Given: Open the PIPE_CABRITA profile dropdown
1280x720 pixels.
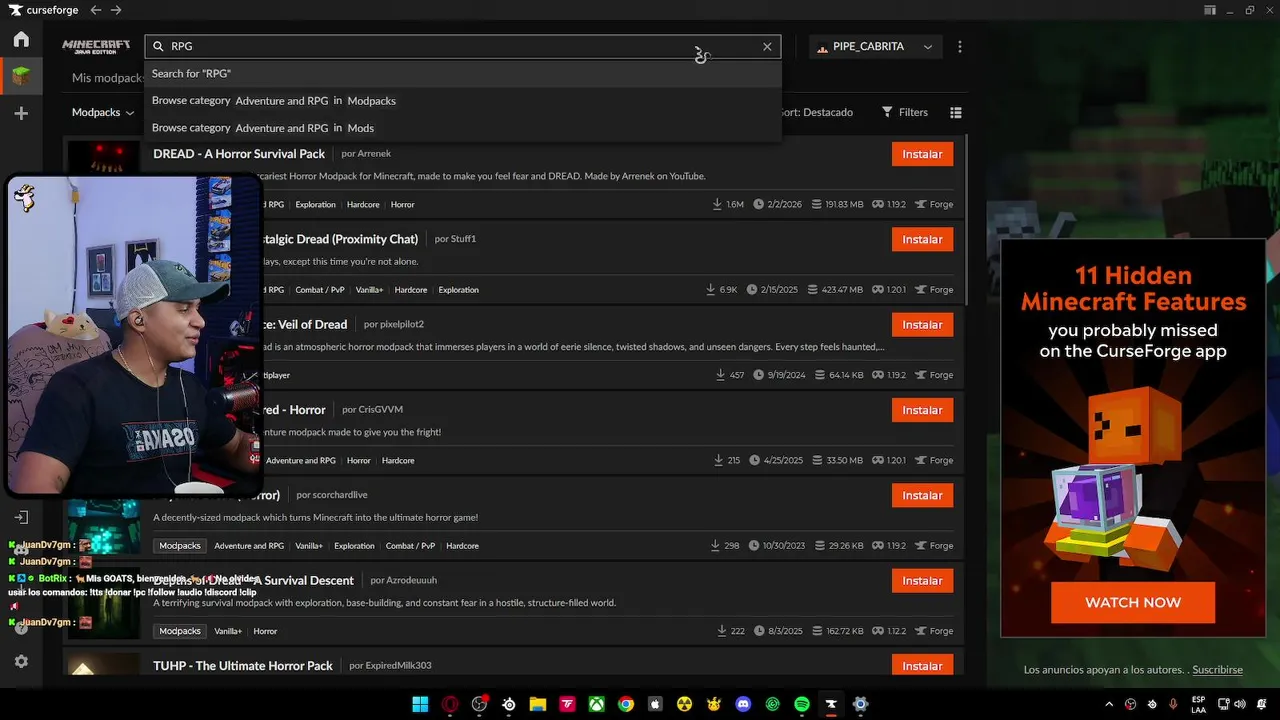Looking at the screenshot, I should [875, 47].
